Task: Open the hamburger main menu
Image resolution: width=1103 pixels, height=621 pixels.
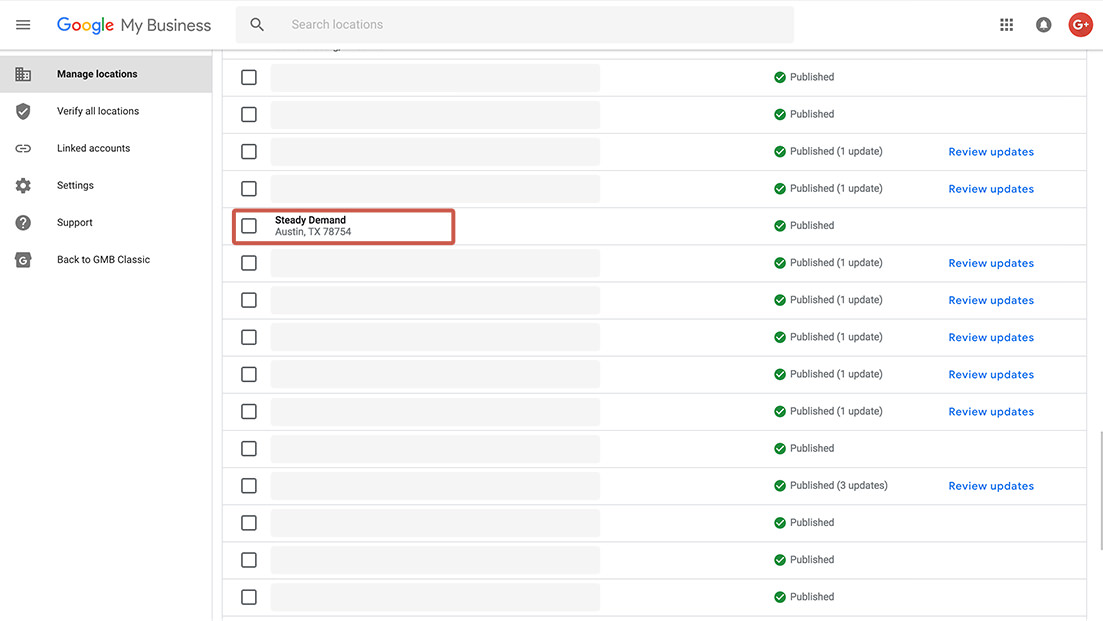Action: 23,25
